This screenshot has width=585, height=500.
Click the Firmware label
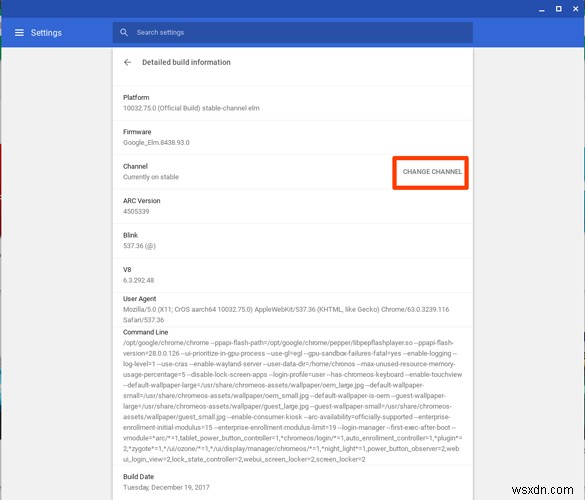(137, 132)
